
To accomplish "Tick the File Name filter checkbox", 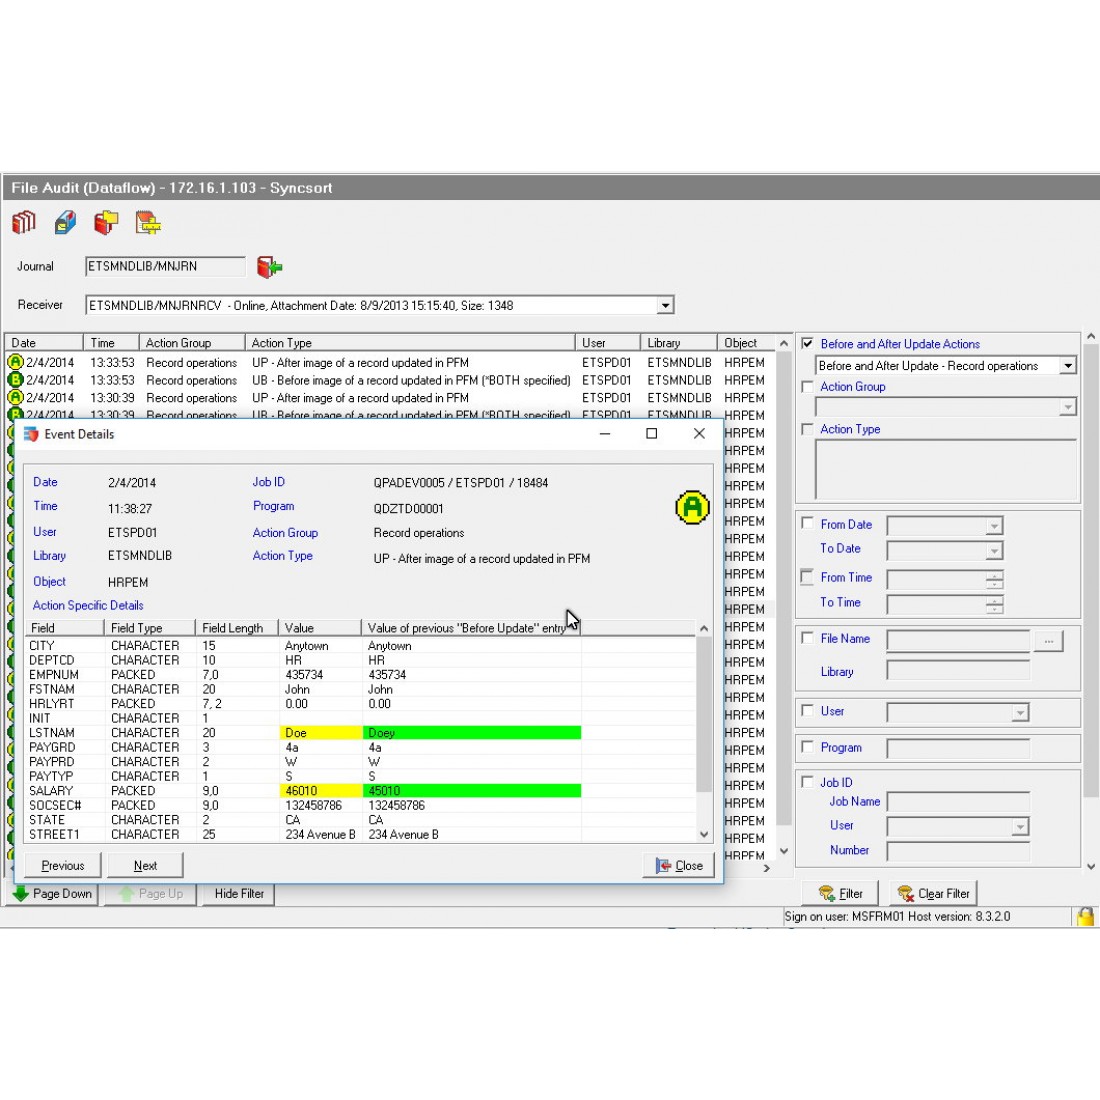I will pos(808,637).
